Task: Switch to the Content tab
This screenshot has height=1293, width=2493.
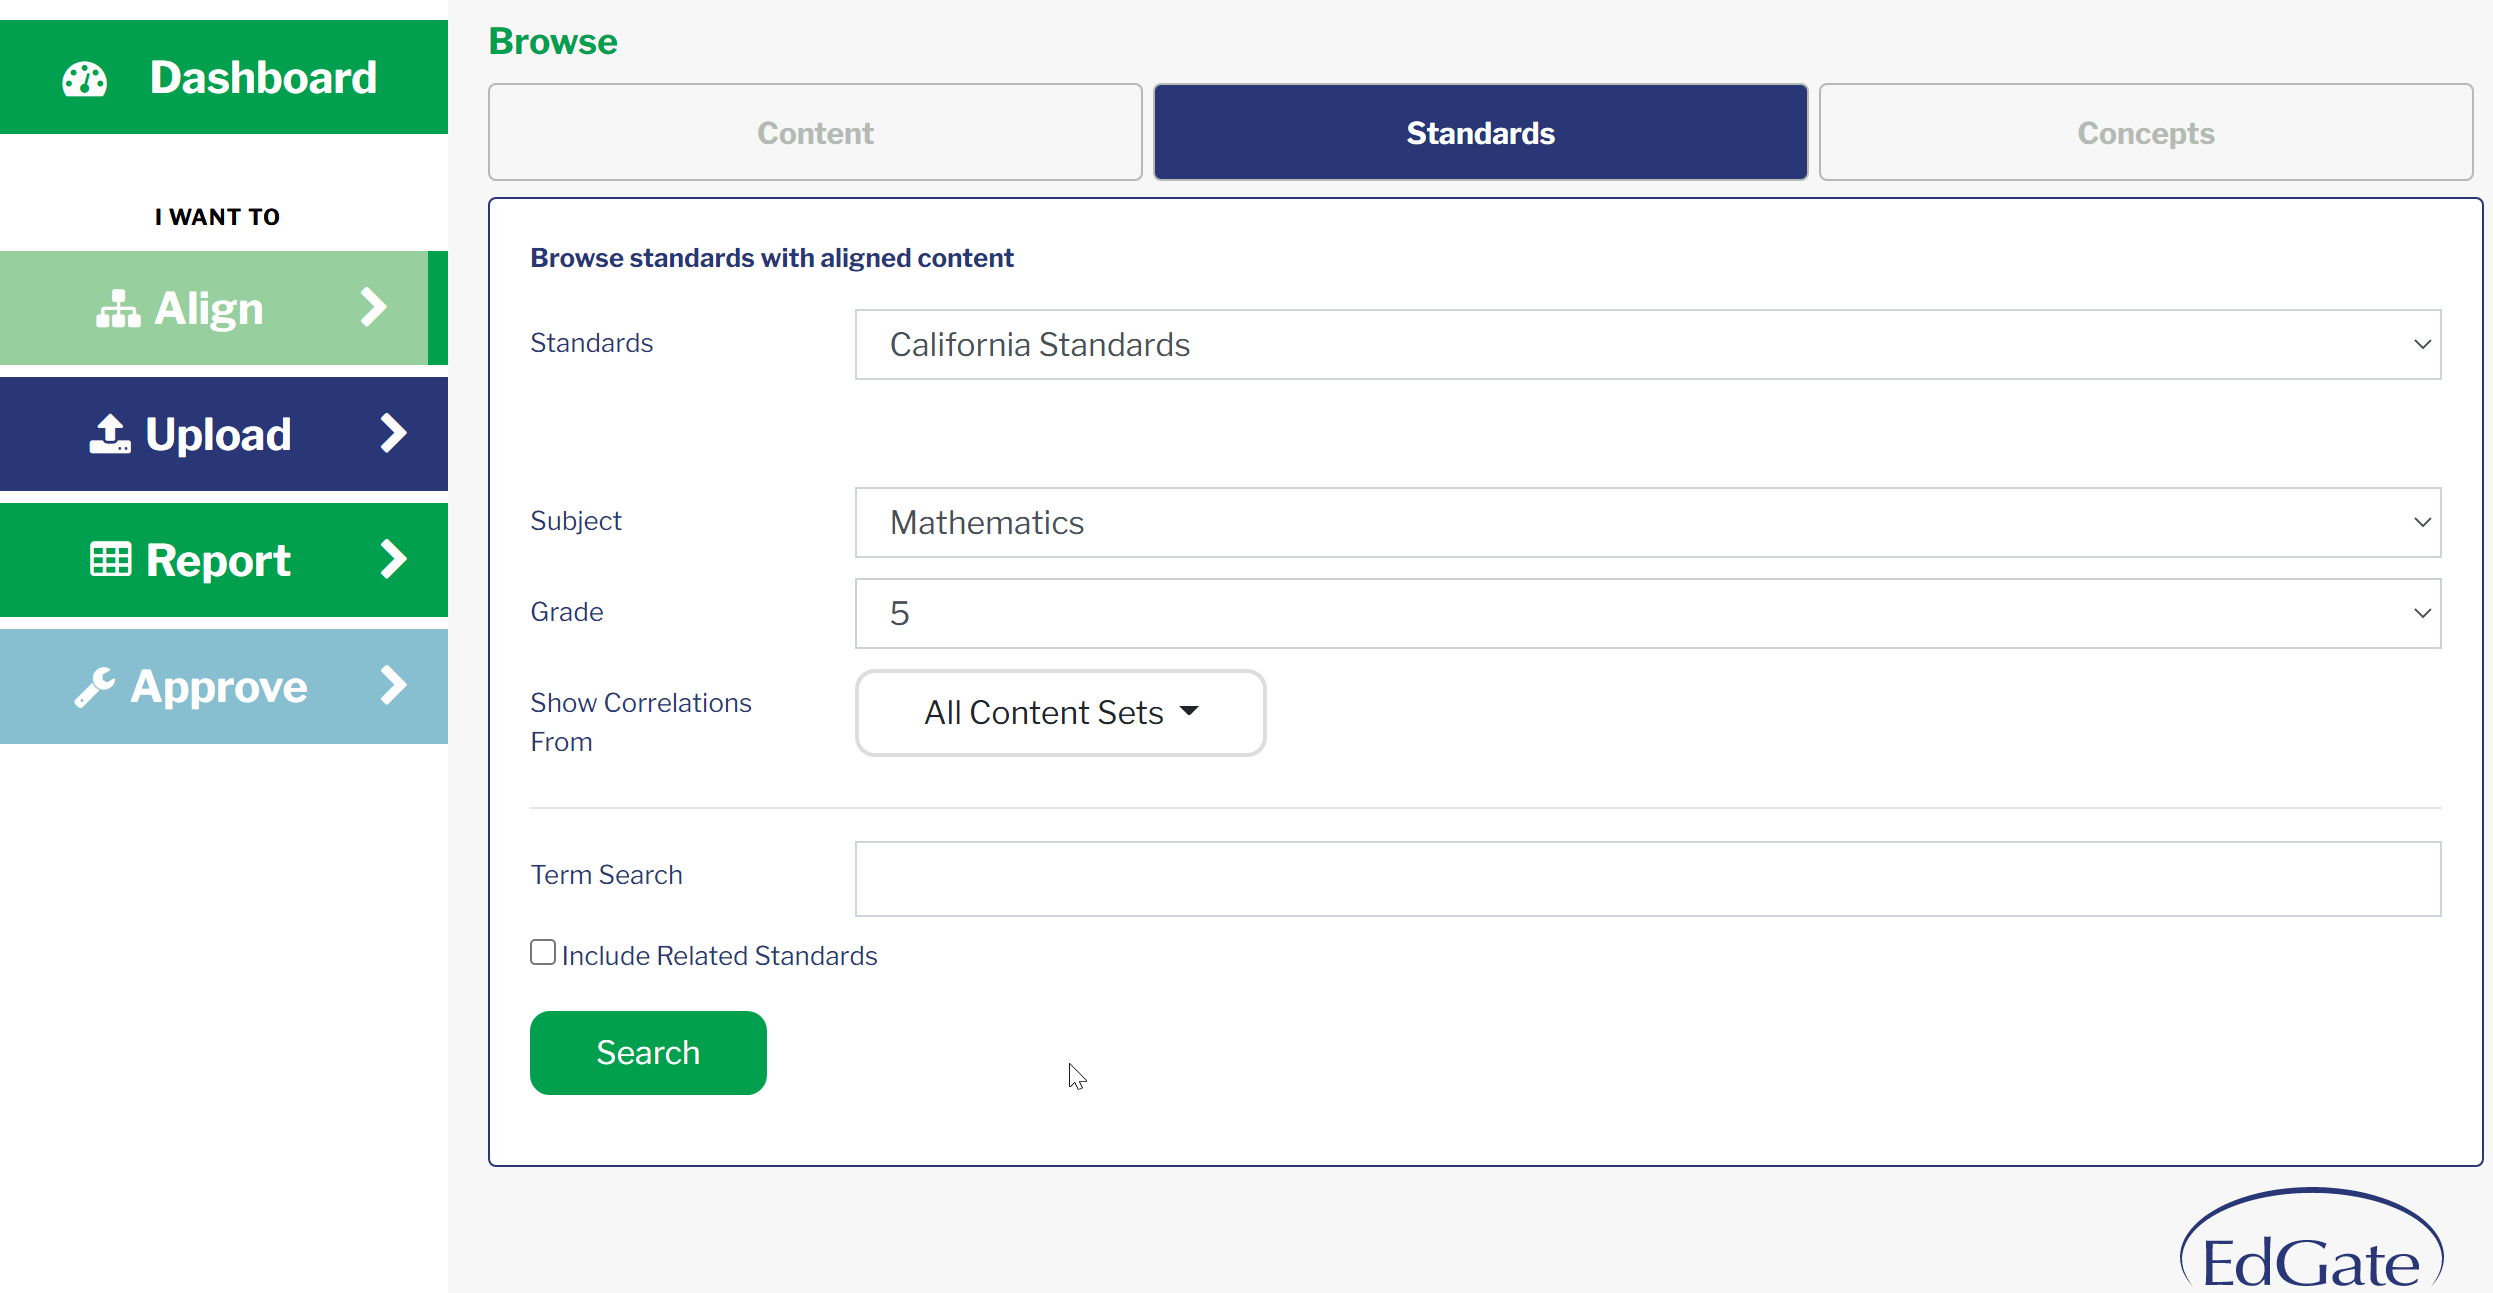Action: click(815, 133)
